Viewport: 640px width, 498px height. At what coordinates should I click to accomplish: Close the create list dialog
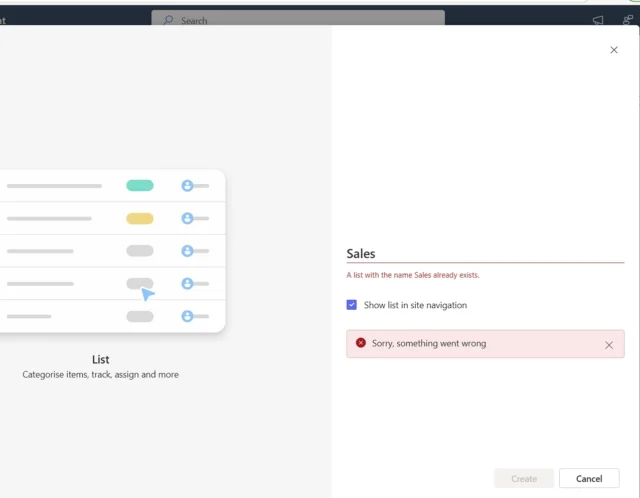613,50
